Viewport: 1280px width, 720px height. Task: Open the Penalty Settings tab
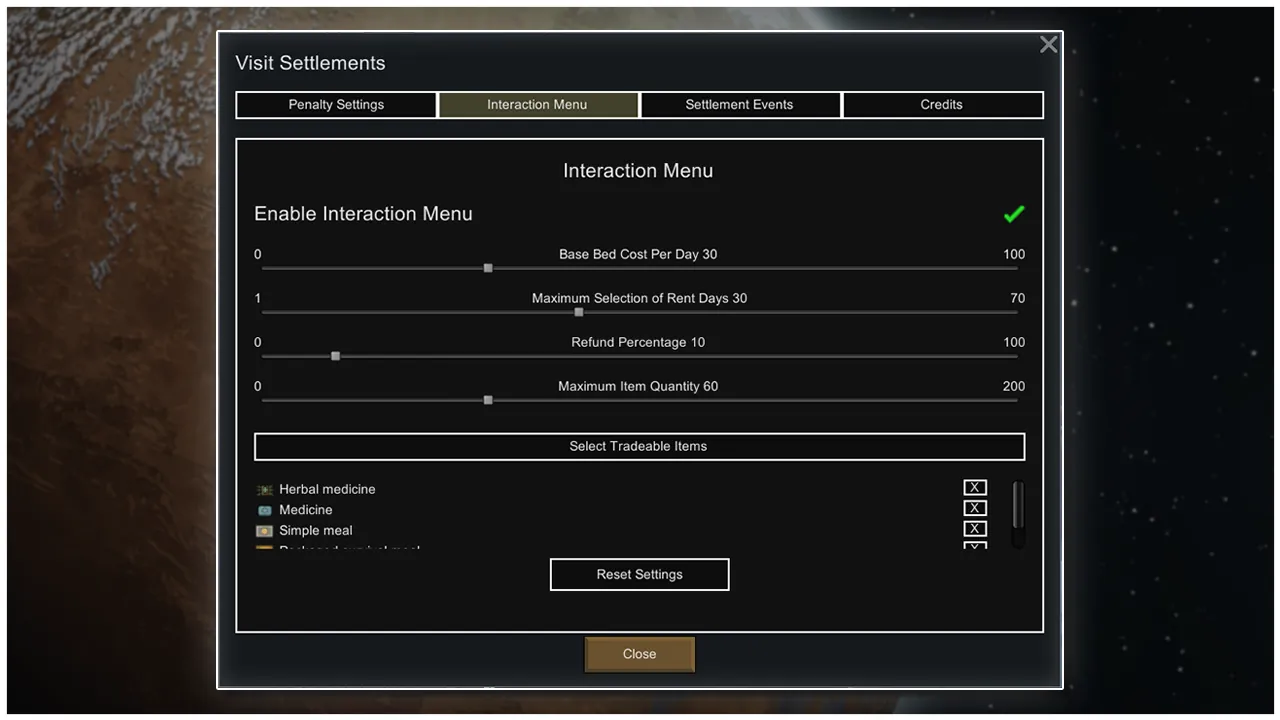click(336, 105)
